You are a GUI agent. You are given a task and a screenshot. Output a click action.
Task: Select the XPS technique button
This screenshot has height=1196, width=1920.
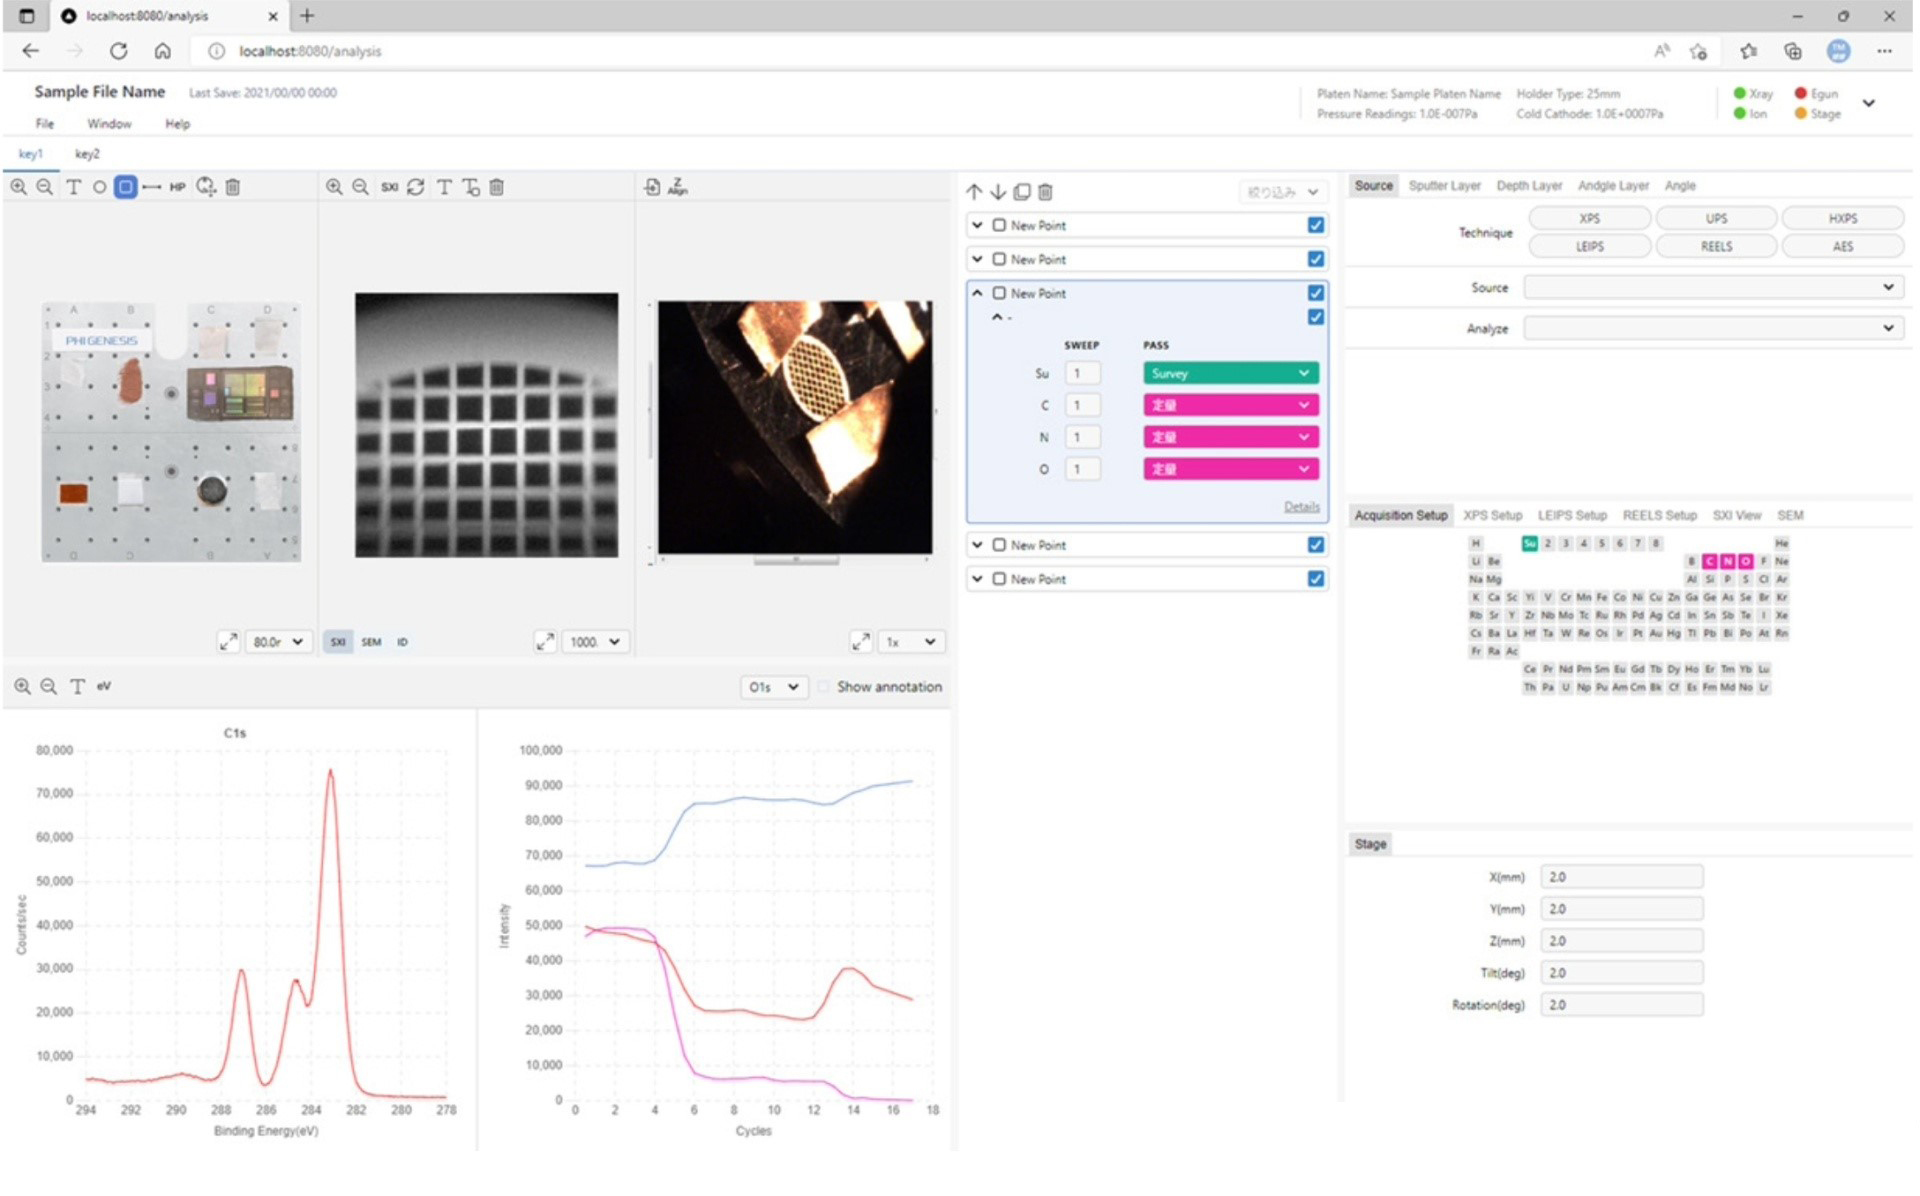[1589, 219]
